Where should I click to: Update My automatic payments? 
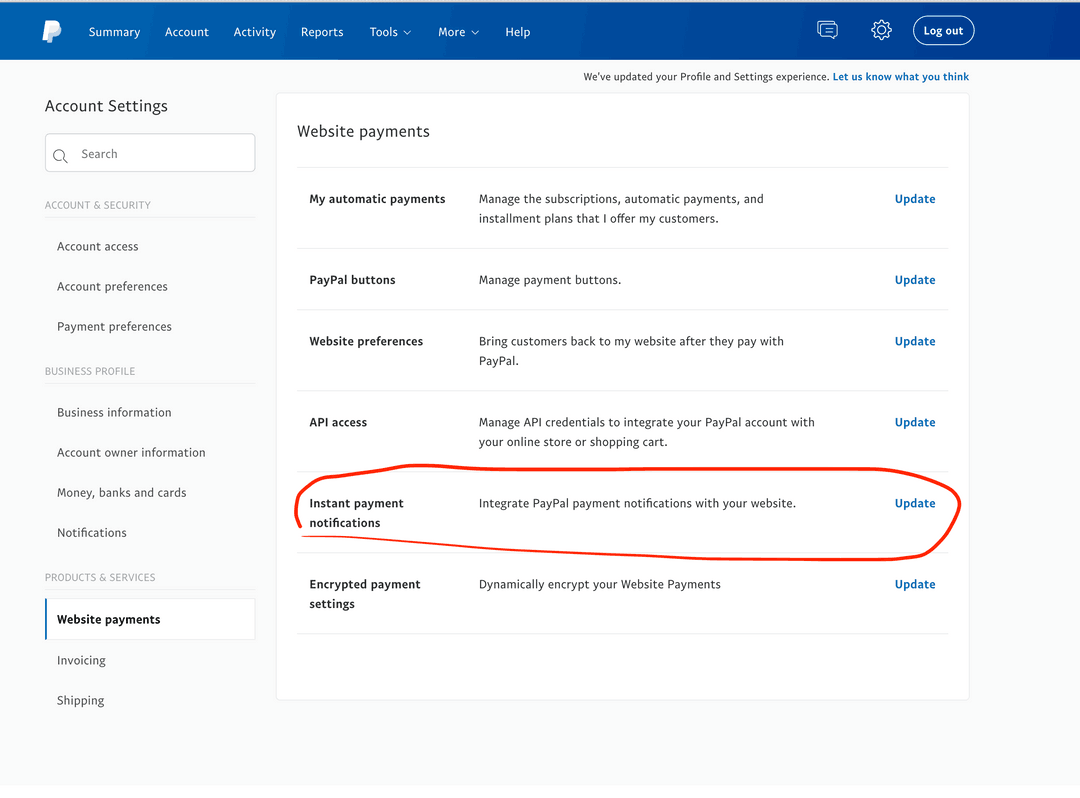tap(915, 199)
